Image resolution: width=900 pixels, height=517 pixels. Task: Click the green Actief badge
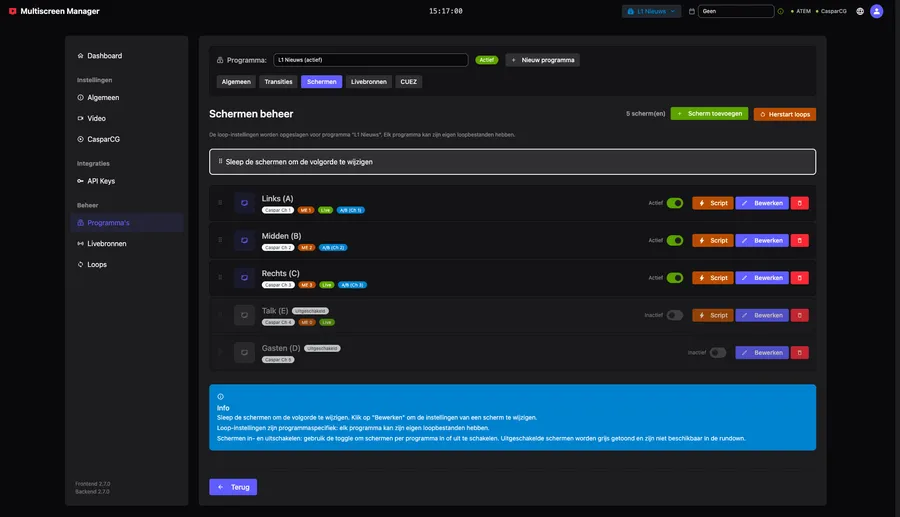pyautogui.click(x=486, y=60)
